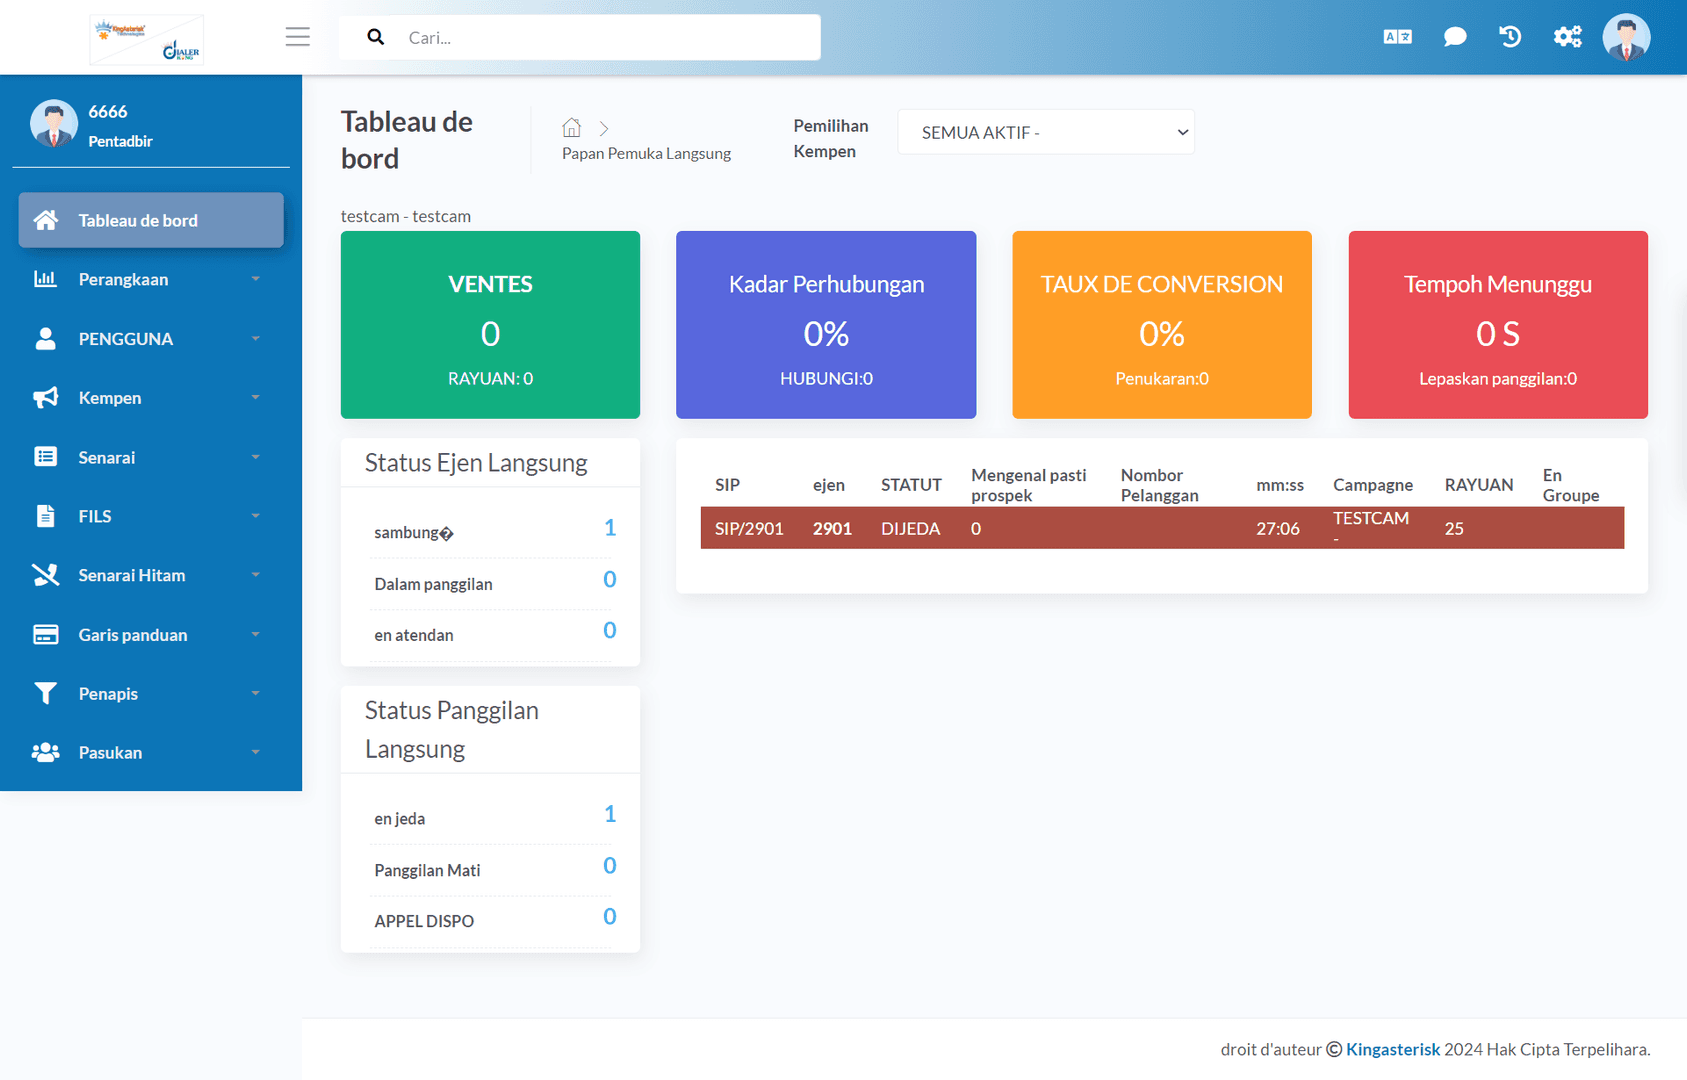
Task: Expand the FILS section
Action: pos(94,516)
